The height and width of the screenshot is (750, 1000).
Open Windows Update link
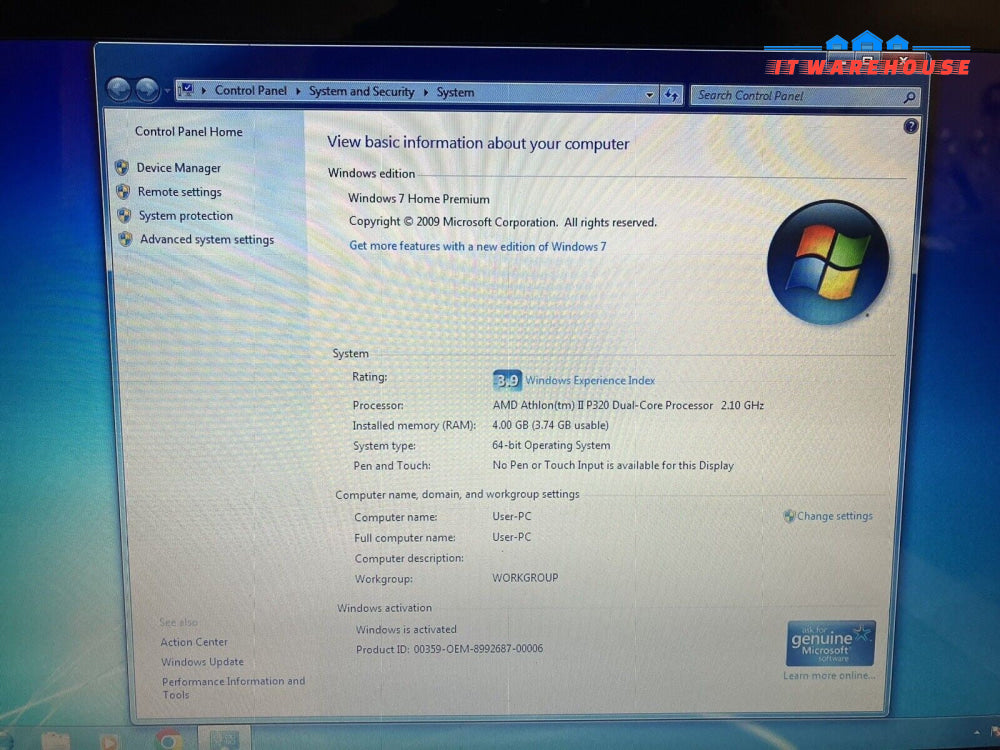[x=202, y=662]
